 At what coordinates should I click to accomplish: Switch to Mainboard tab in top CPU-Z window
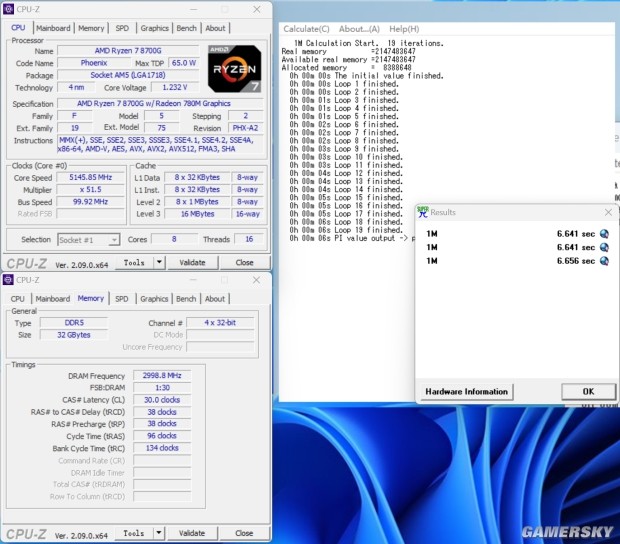[53, 28]
